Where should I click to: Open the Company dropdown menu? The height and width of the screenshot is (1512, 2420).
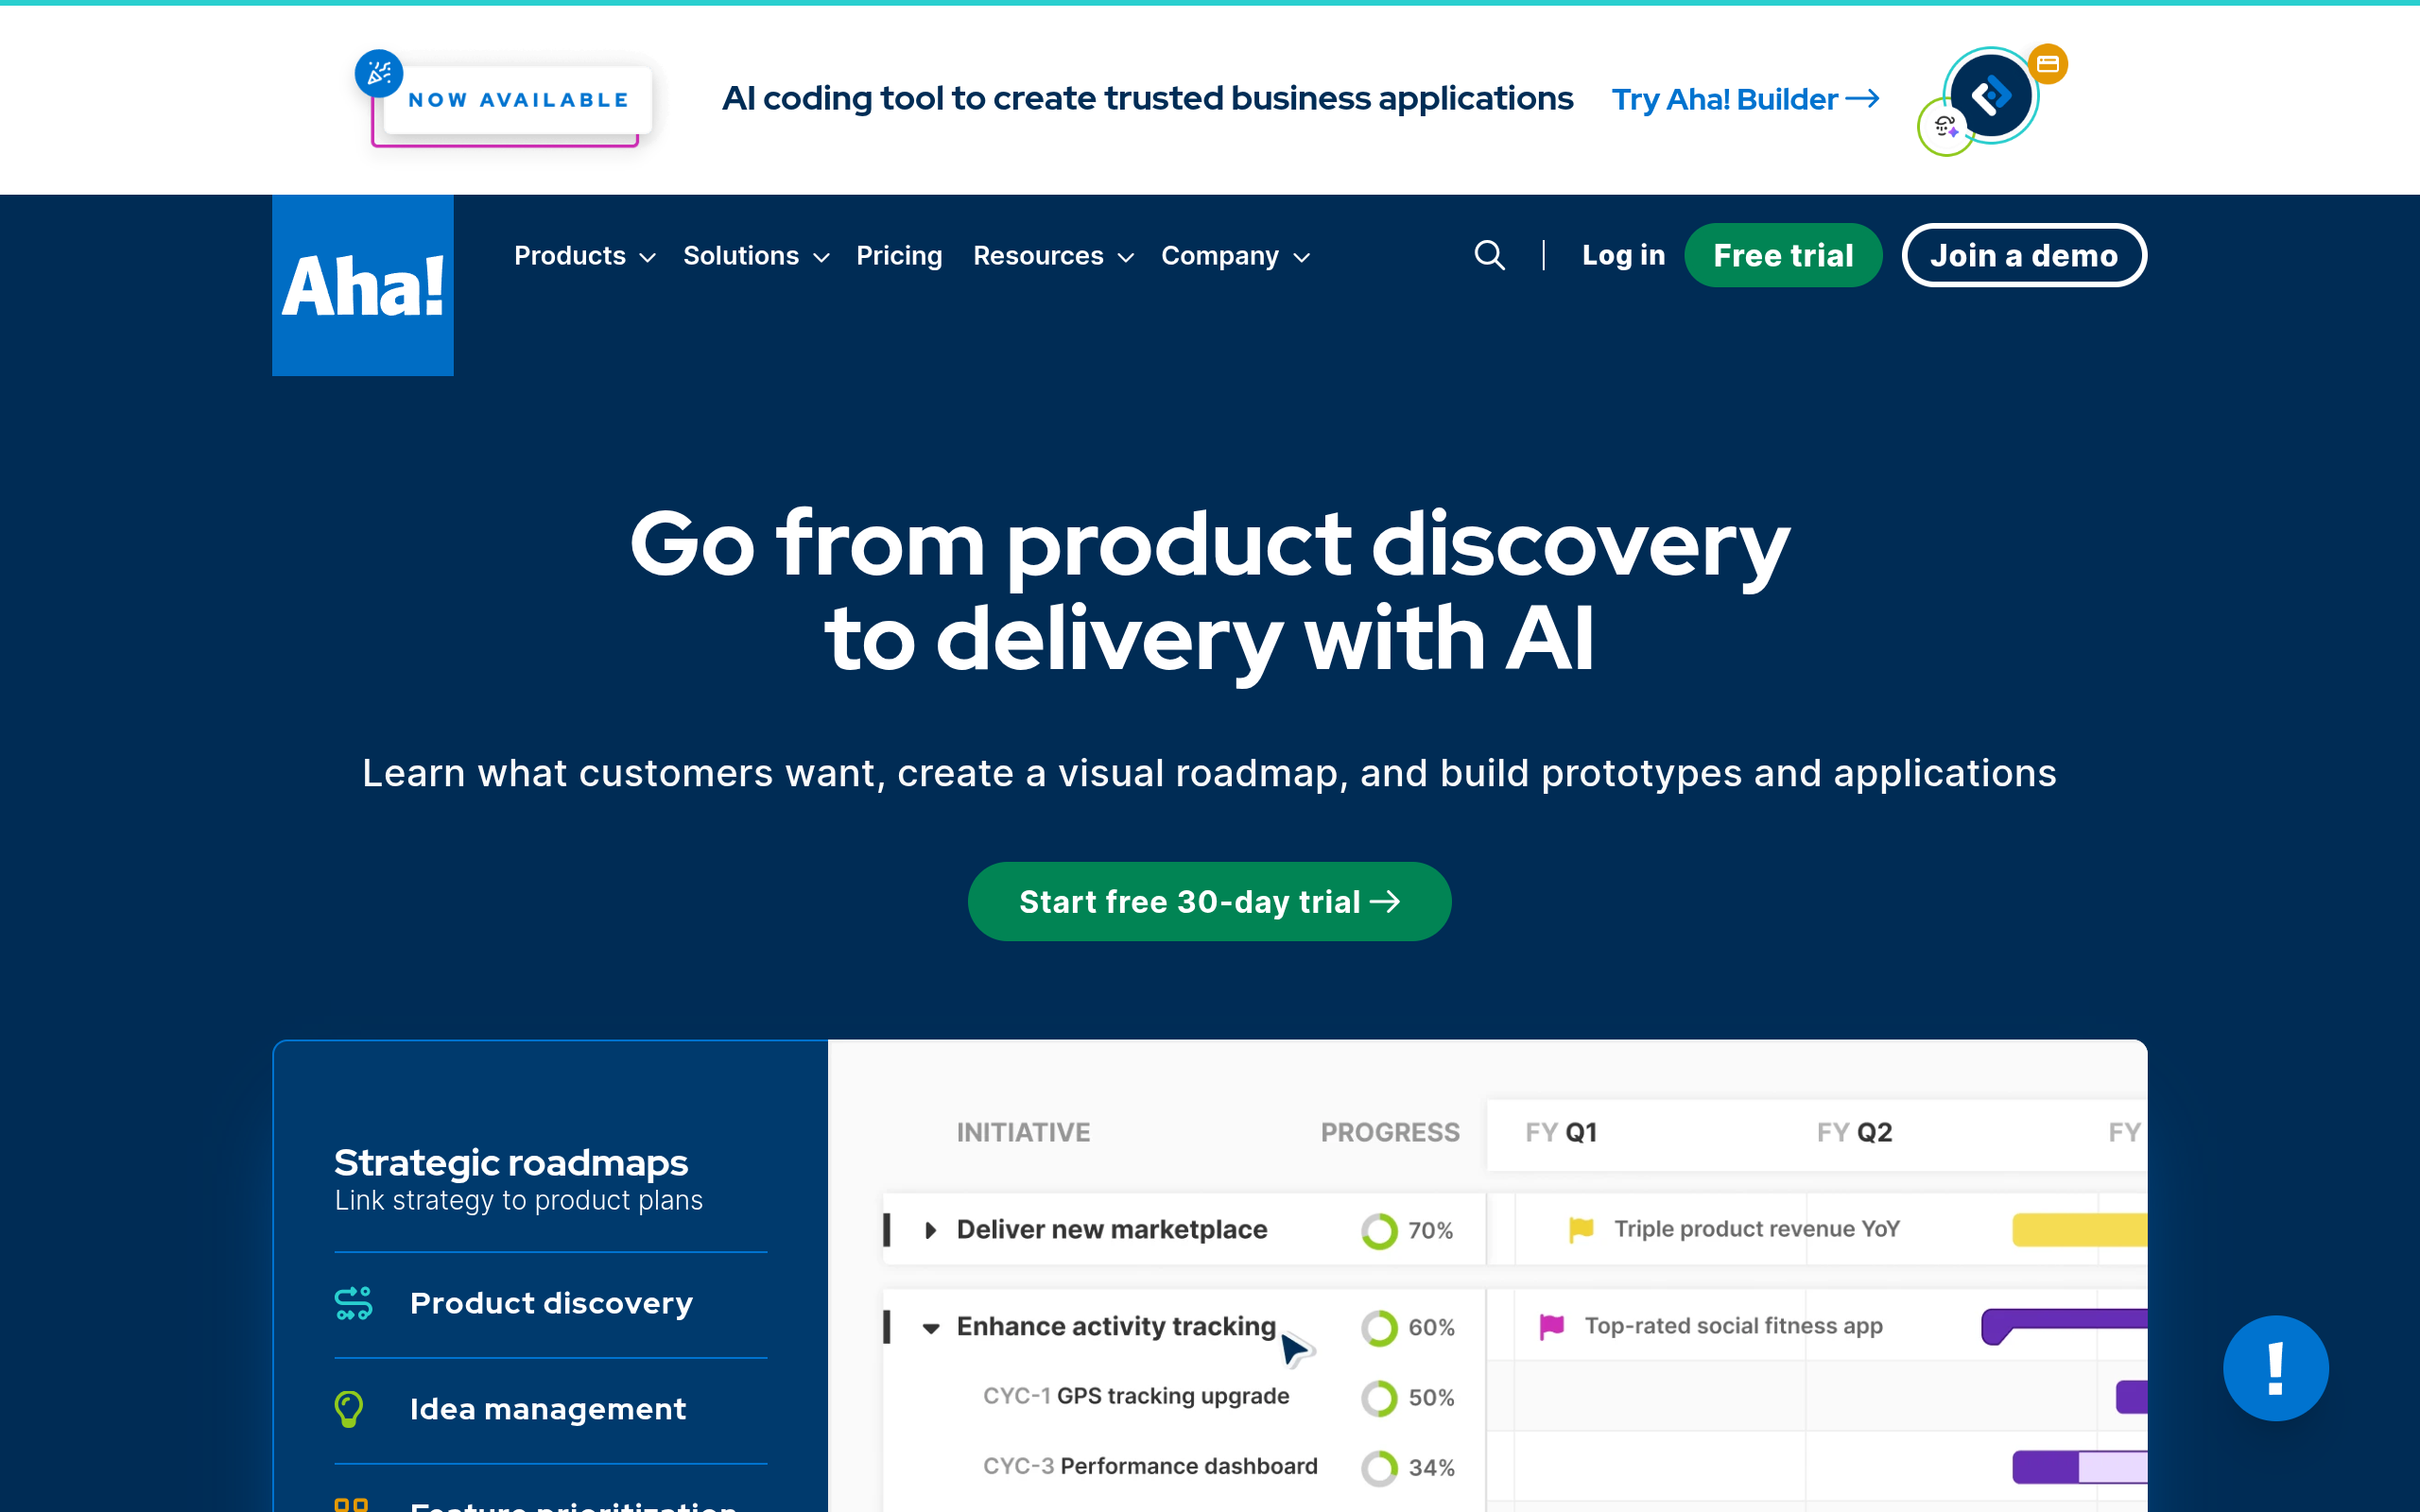point(1235,256)
